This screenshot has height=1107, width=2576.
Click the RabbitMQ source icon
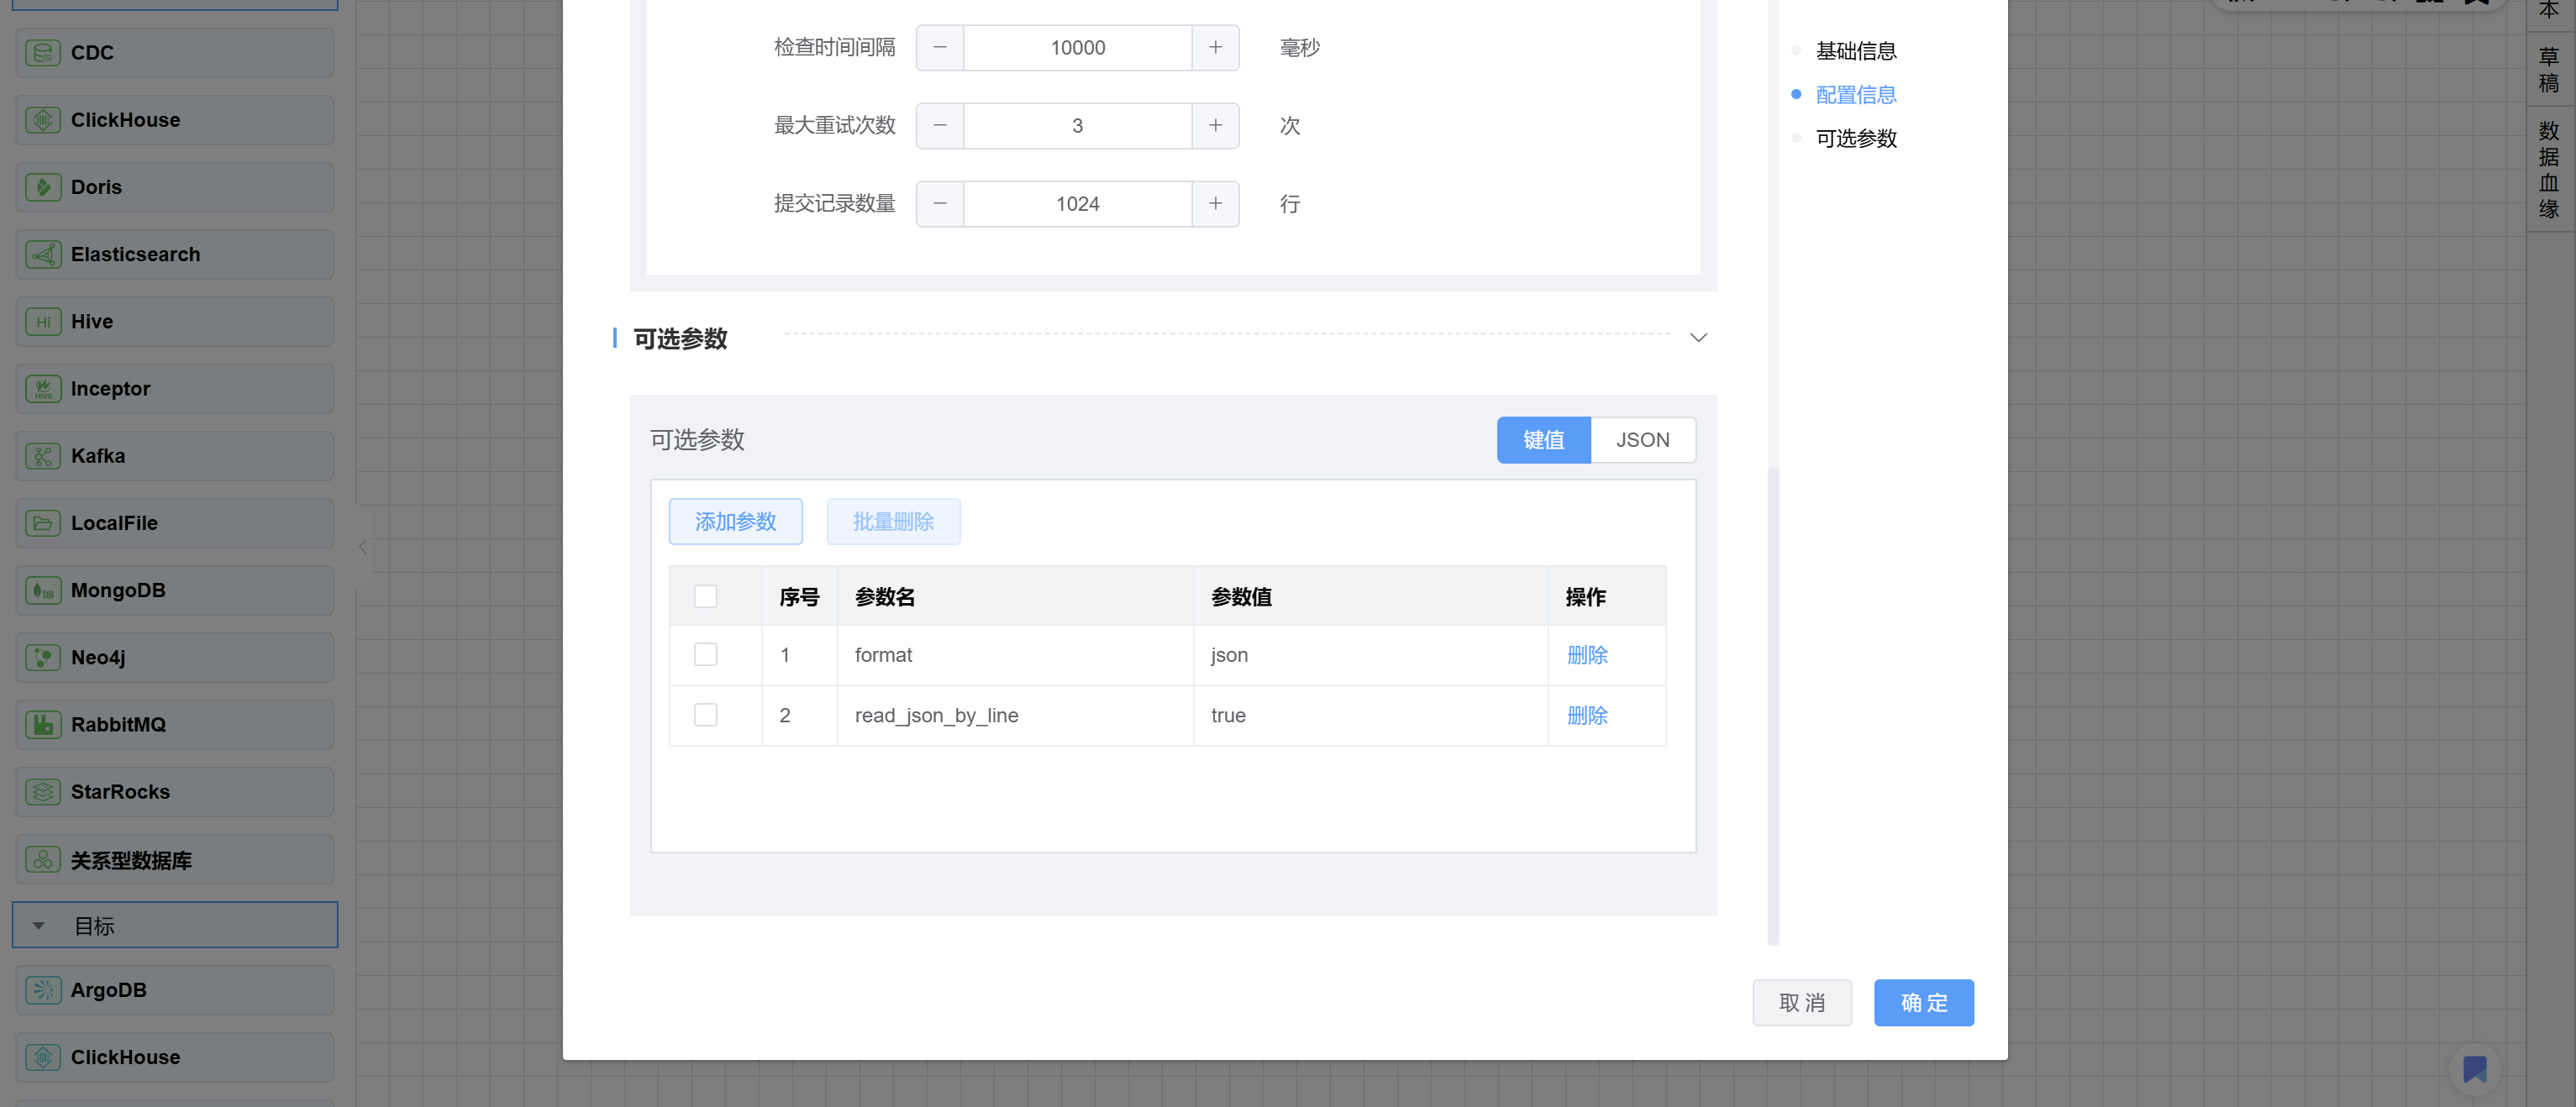pos(43,725)
